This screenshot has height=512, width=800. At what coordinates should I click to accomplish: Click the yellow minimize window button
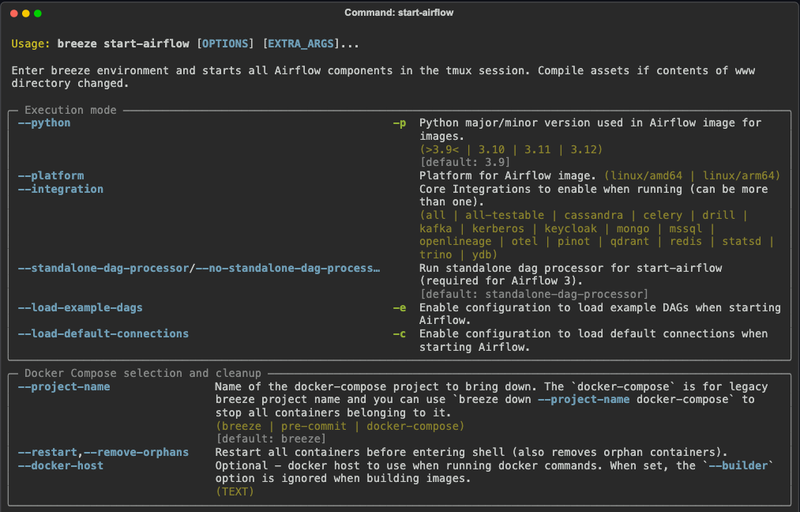pos(26,13)
